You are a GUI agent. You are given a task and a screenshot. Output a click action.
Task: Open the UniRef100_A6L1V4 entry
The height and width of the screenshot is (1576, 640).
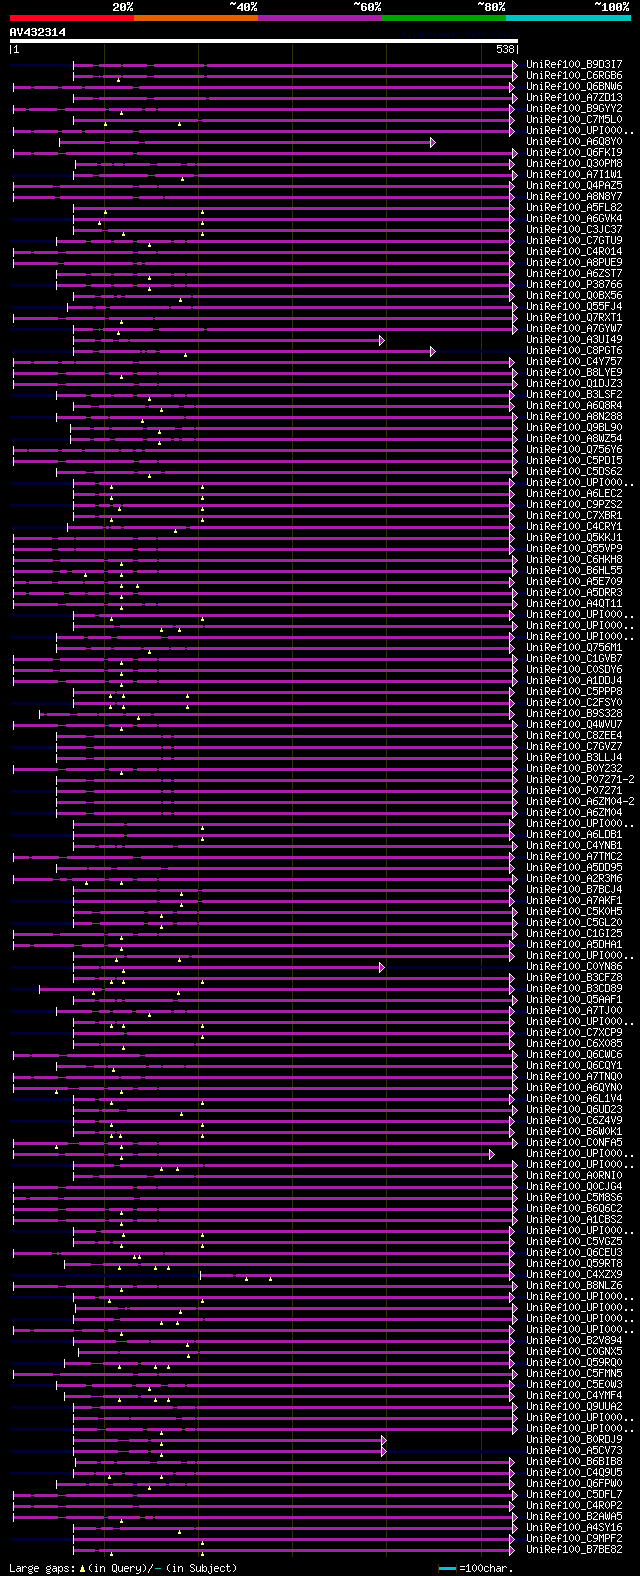coord(574,1098)
